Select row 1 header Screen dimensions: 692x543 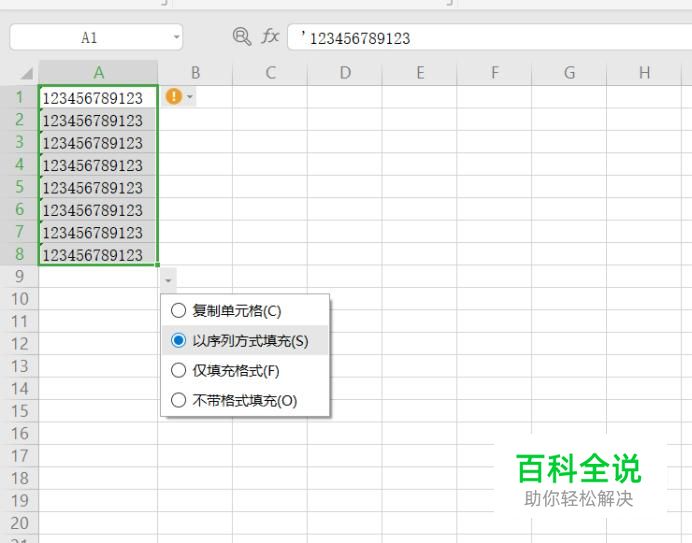pos(19,97)
